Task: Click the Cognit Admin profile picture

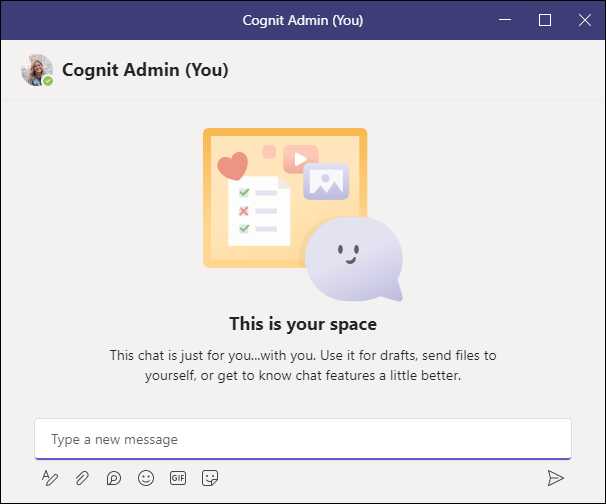Action: click(x=36, y=69)
